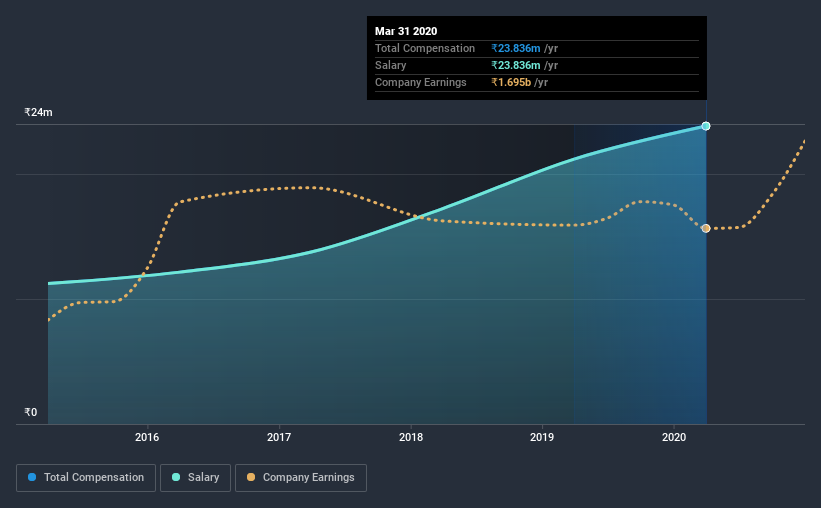
Task: Click the Company Earnings label in tooltip
Action: click(420, 82)
